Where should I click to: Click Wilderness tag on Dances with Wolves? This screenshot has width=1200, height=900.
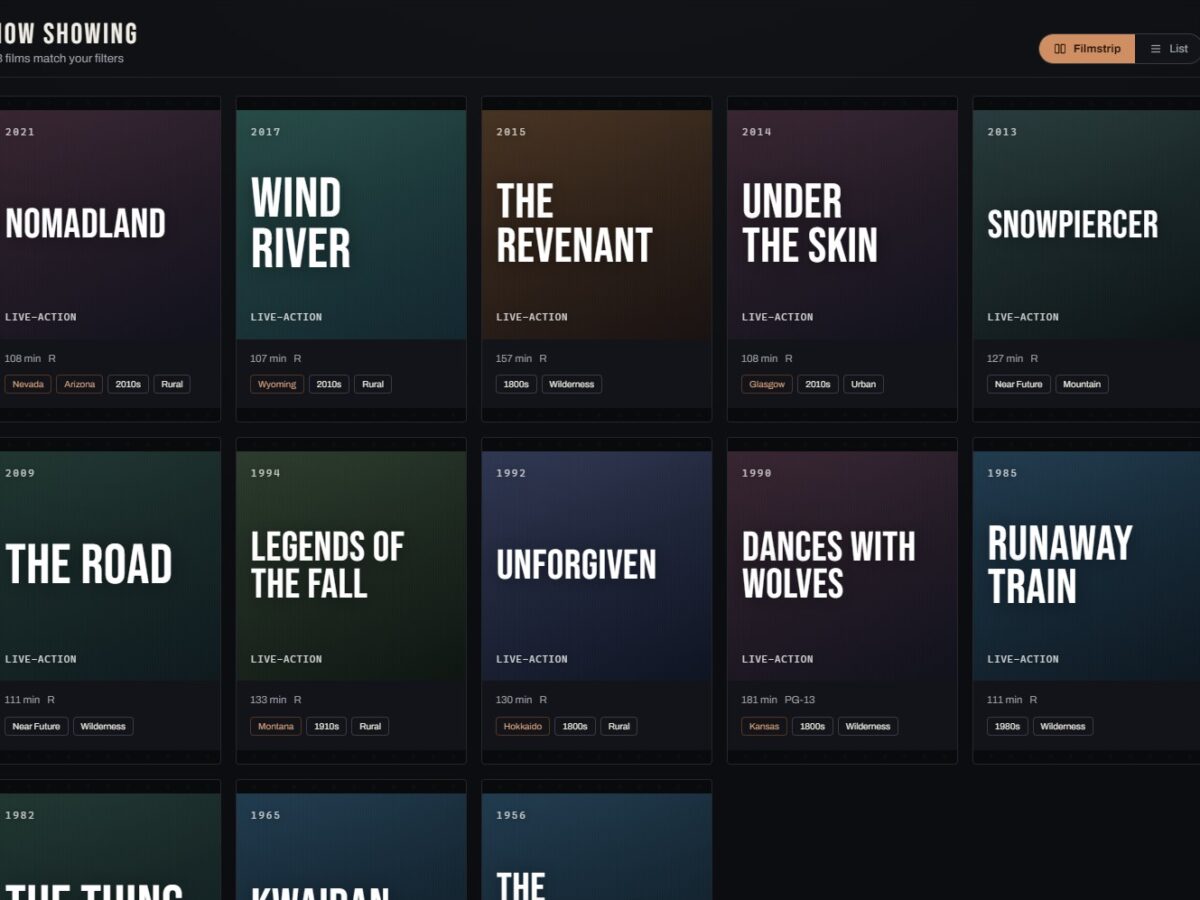point(868,726)
